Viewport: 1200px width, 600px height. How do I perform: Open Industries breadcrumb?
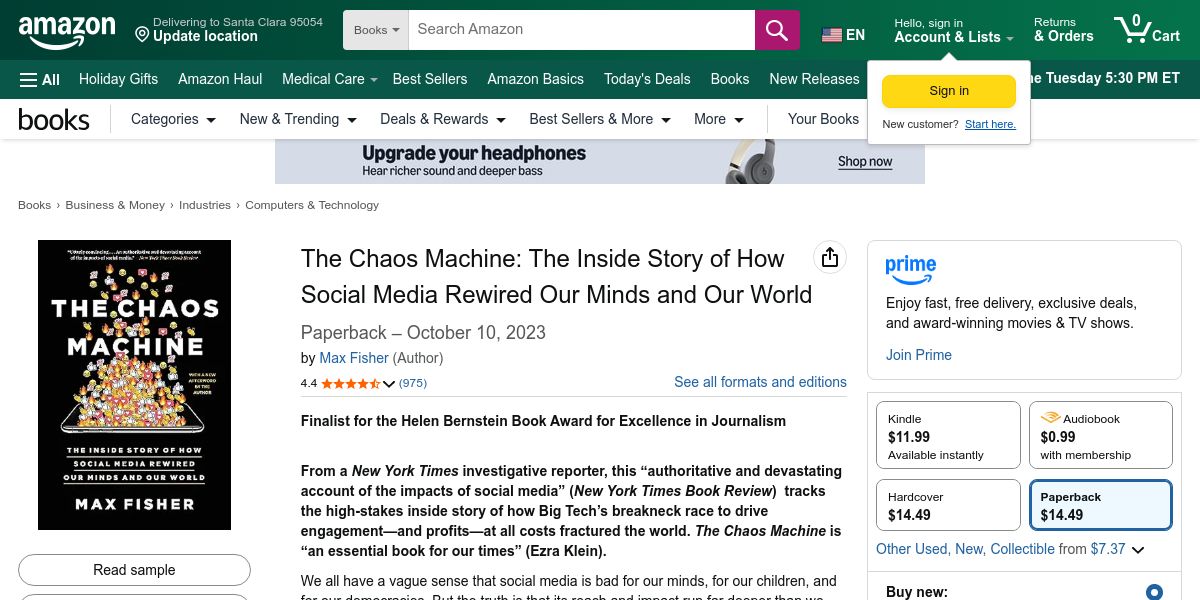click(205, 205)
